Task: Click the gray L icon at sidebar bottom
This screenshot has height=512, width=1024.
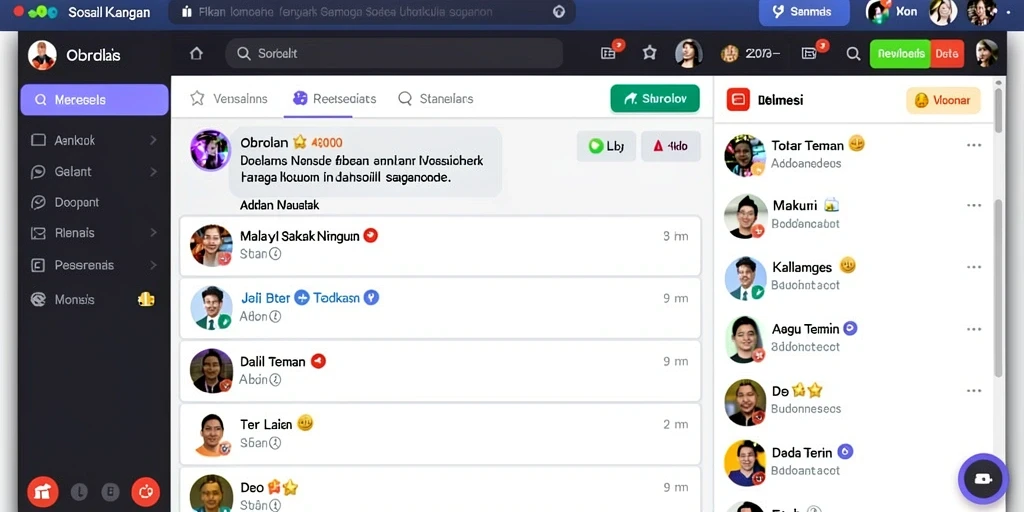Action: click(78, 492)
